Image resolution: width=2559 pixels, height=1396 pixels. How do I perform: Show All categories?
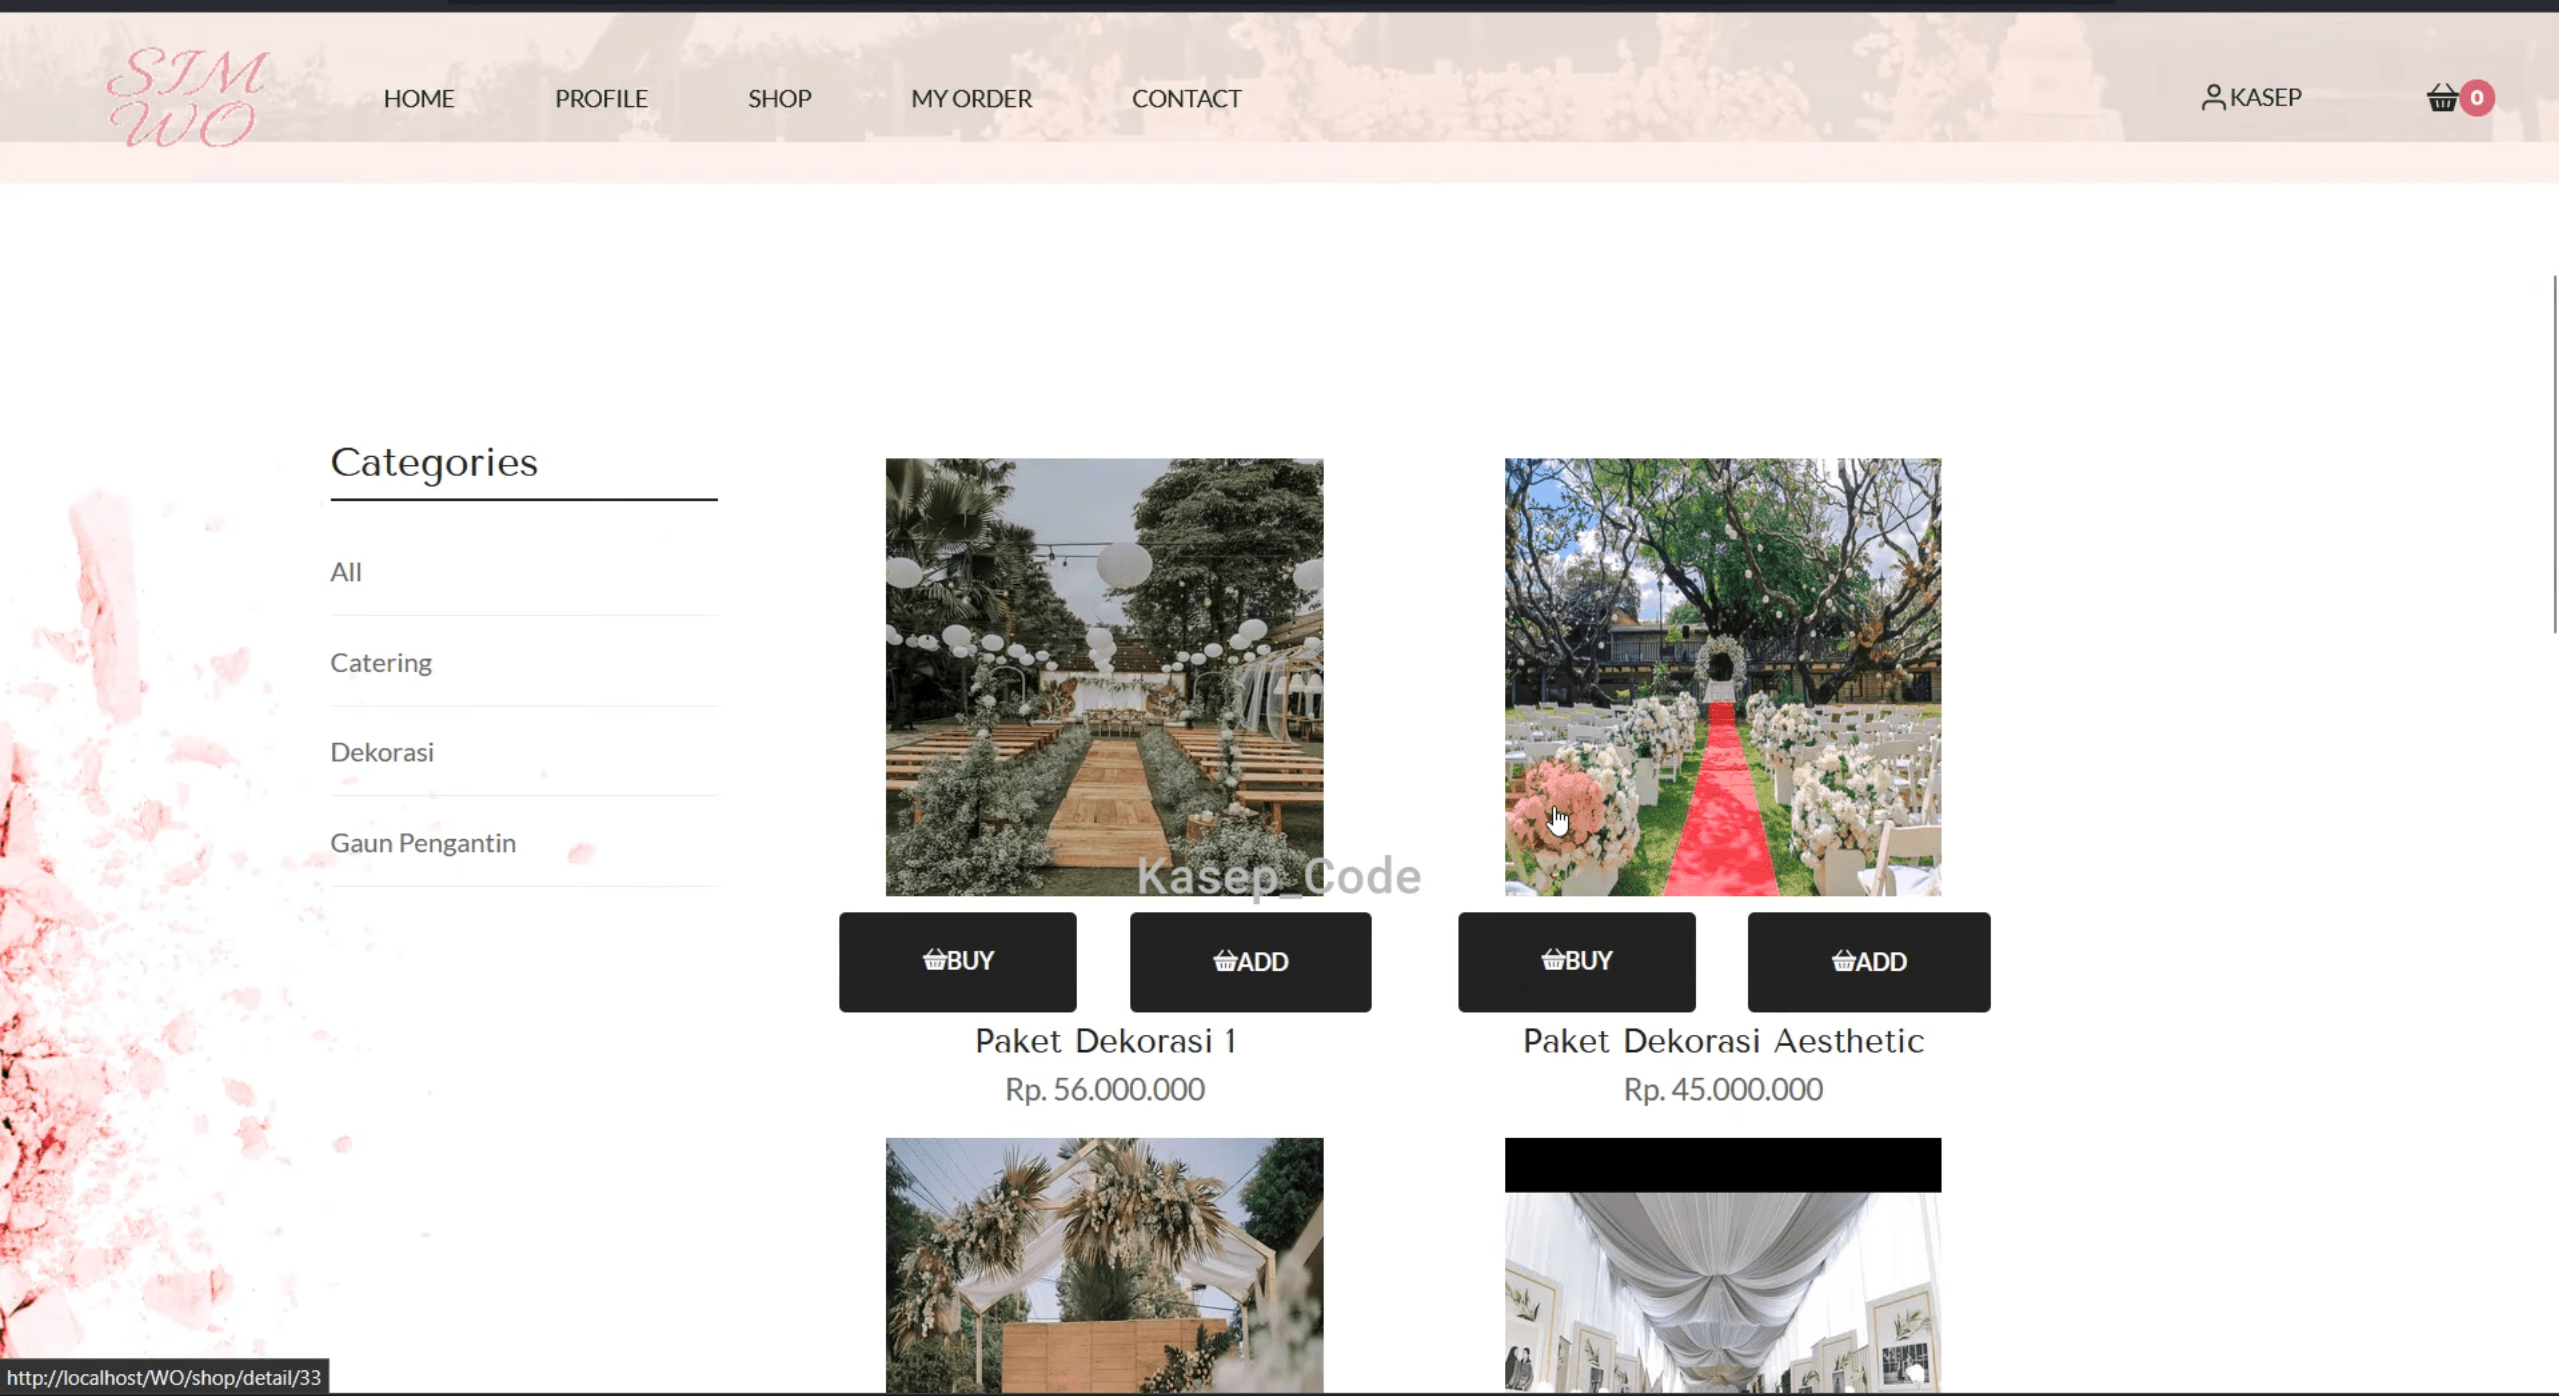pyautogui.click(x=346, y=572)
